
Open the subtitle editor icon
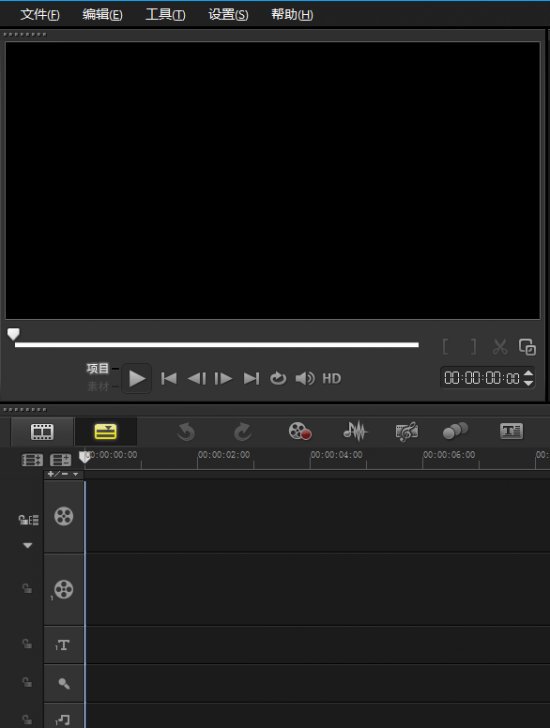[x=511, y=431]
